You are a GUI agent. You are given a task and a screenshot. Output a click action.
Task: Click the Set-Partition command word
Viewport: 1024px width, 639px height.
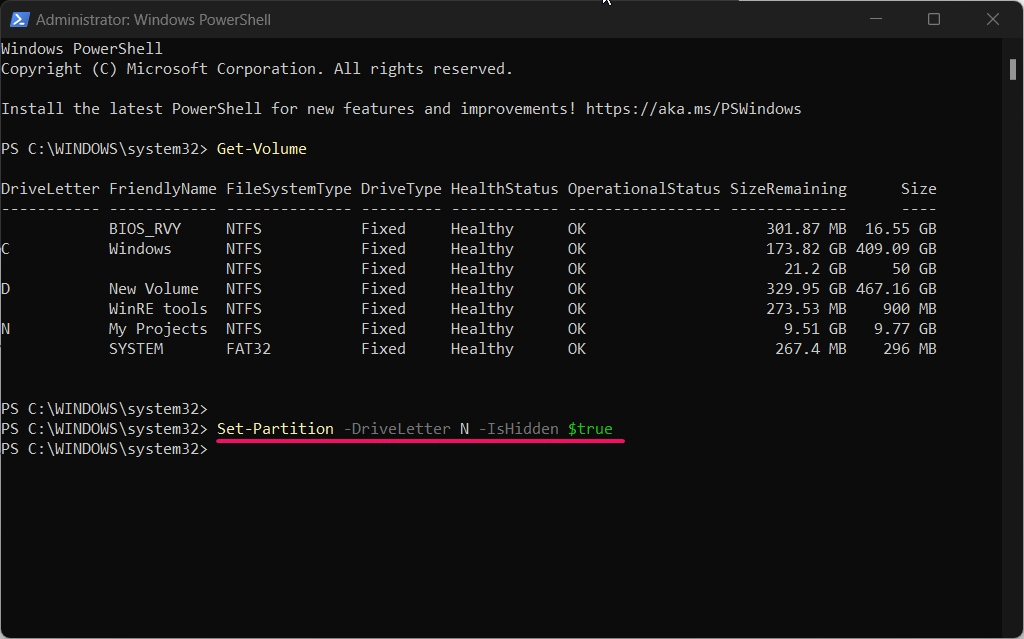(x=275, y=429)
